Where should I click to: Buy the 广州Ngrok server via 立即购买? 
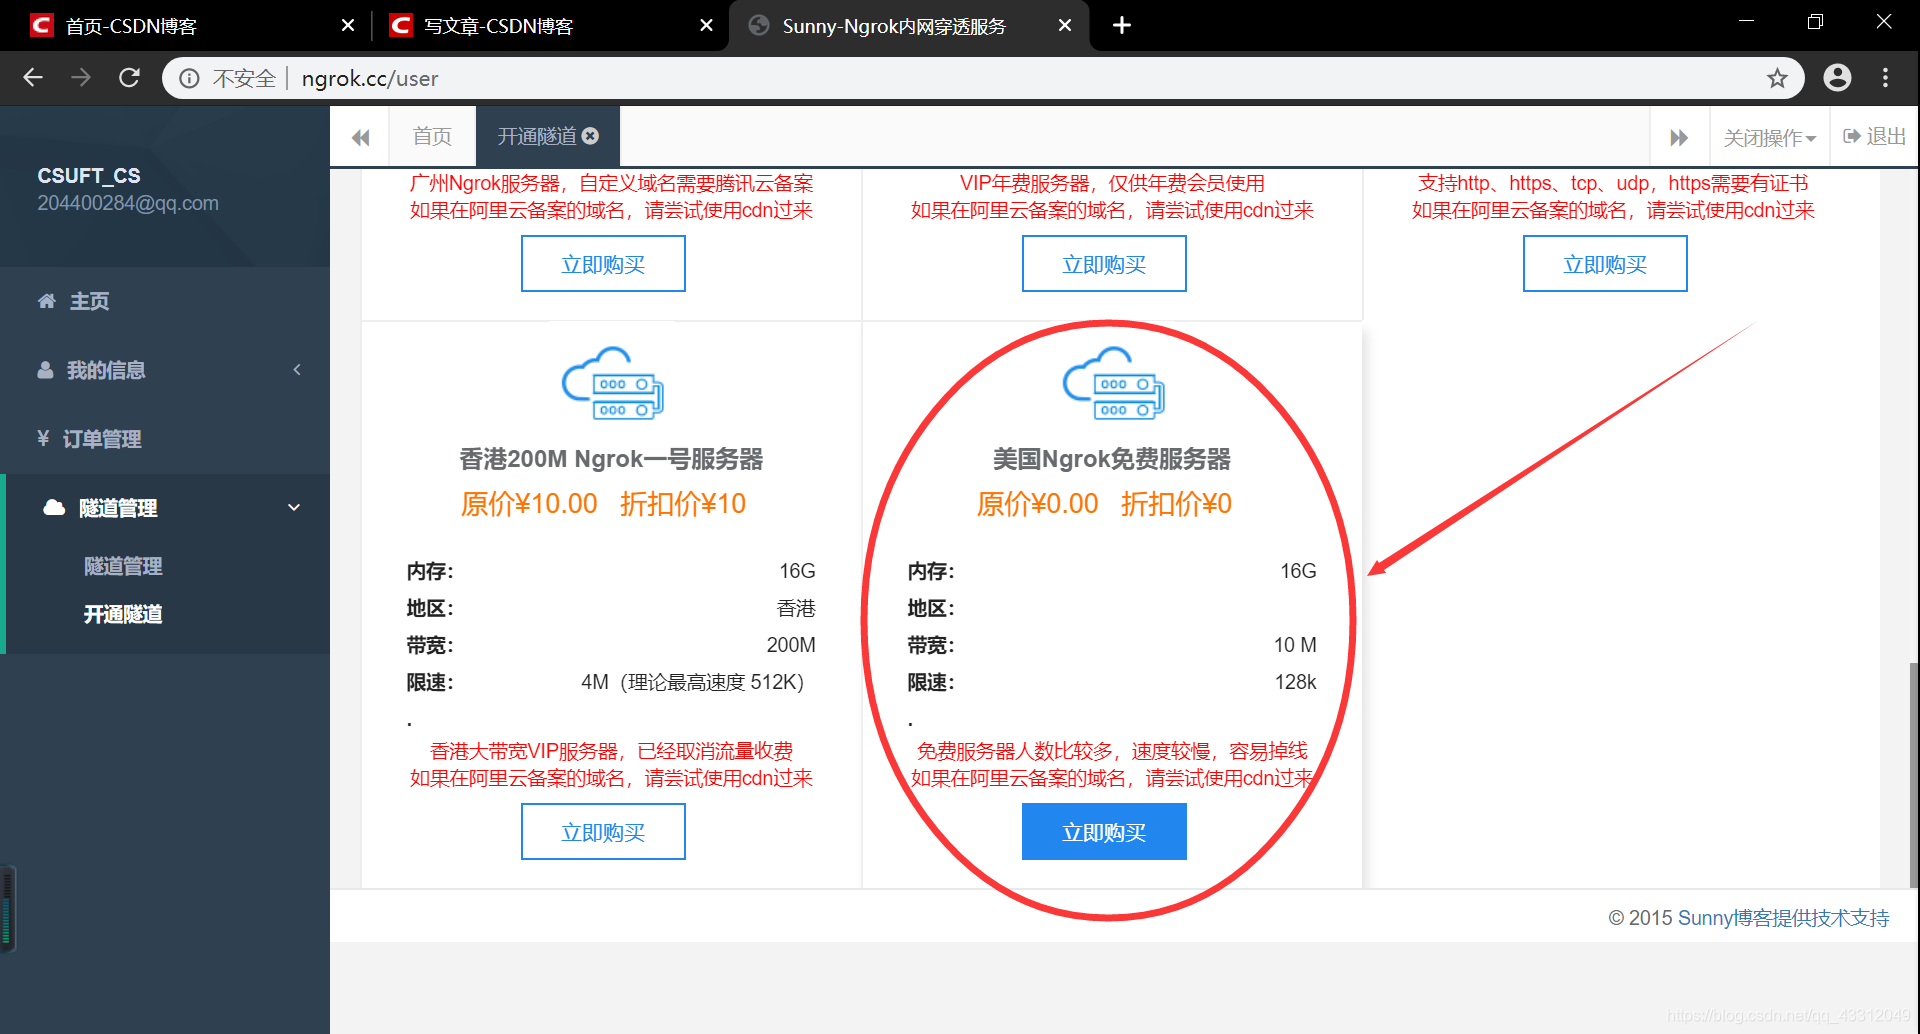click(x=603, y=264)
